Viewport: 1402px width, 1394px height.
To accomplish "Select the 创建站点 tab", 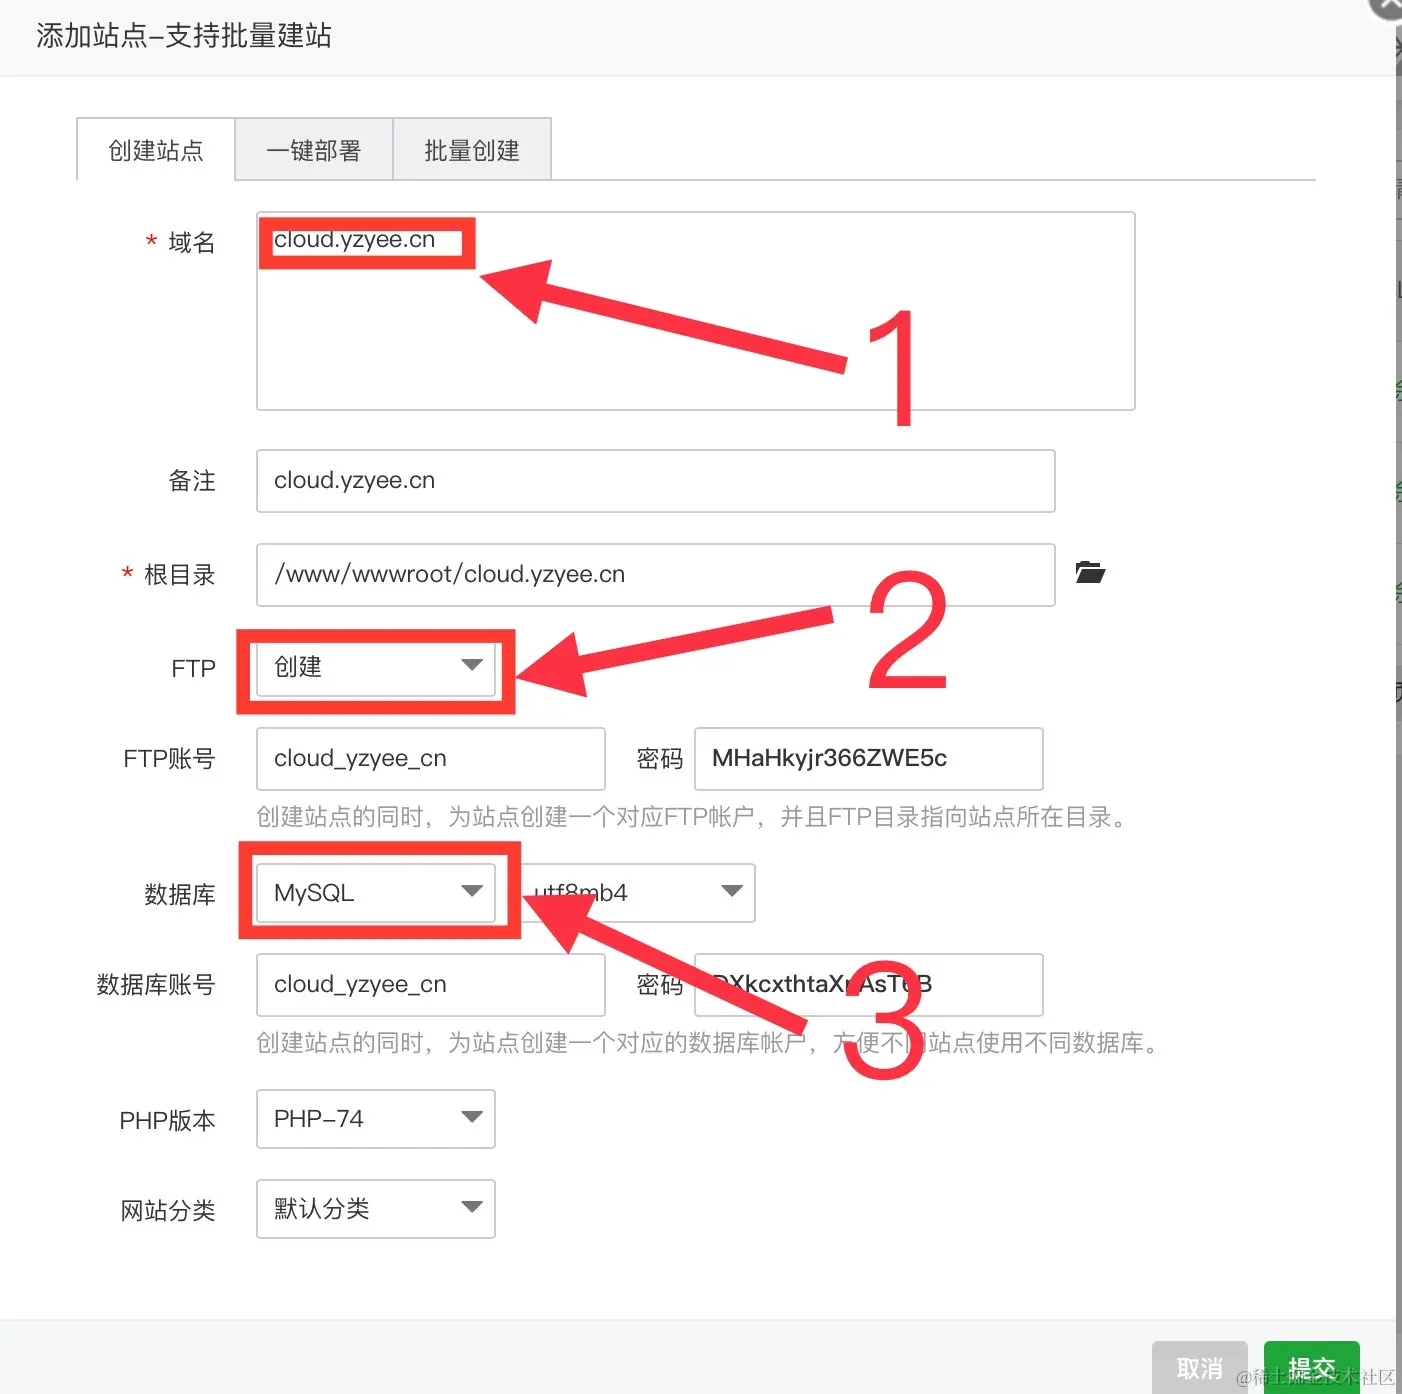I will (x=154, y=149).
